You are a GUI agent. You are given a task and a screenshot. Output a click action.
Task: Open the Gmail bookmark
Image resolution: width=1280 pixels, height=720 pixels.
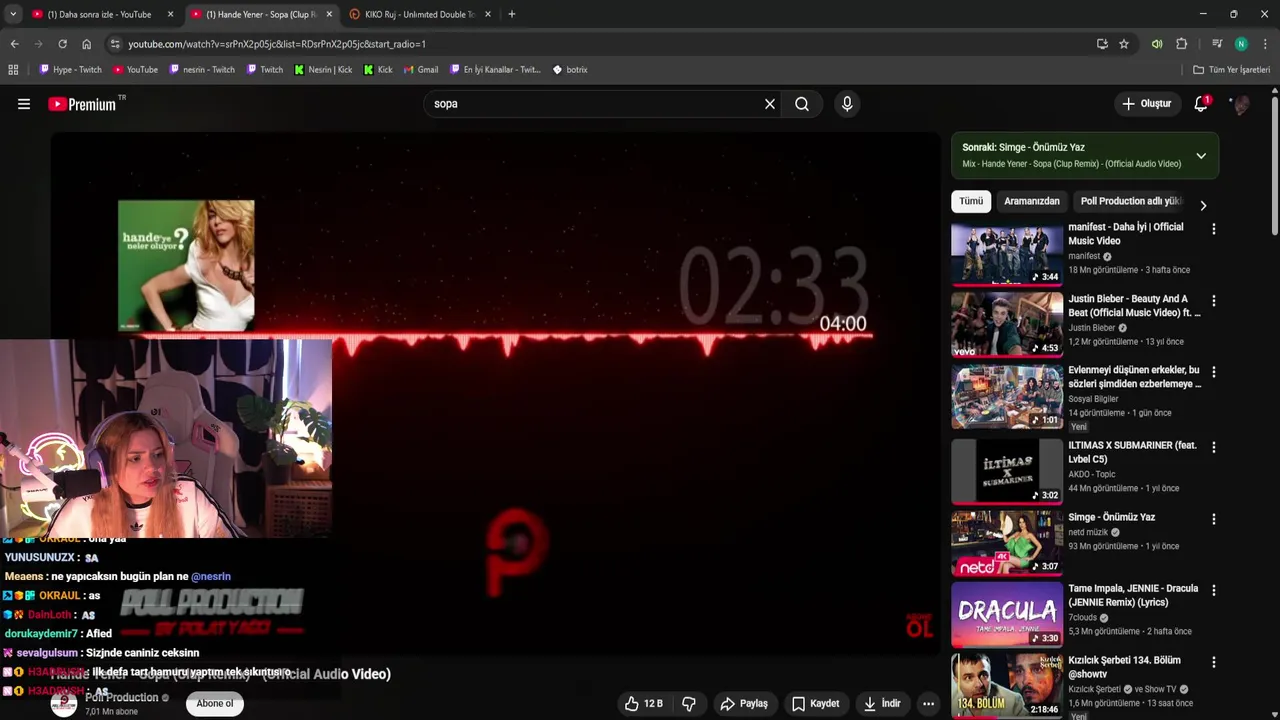[x=421, y=70]
